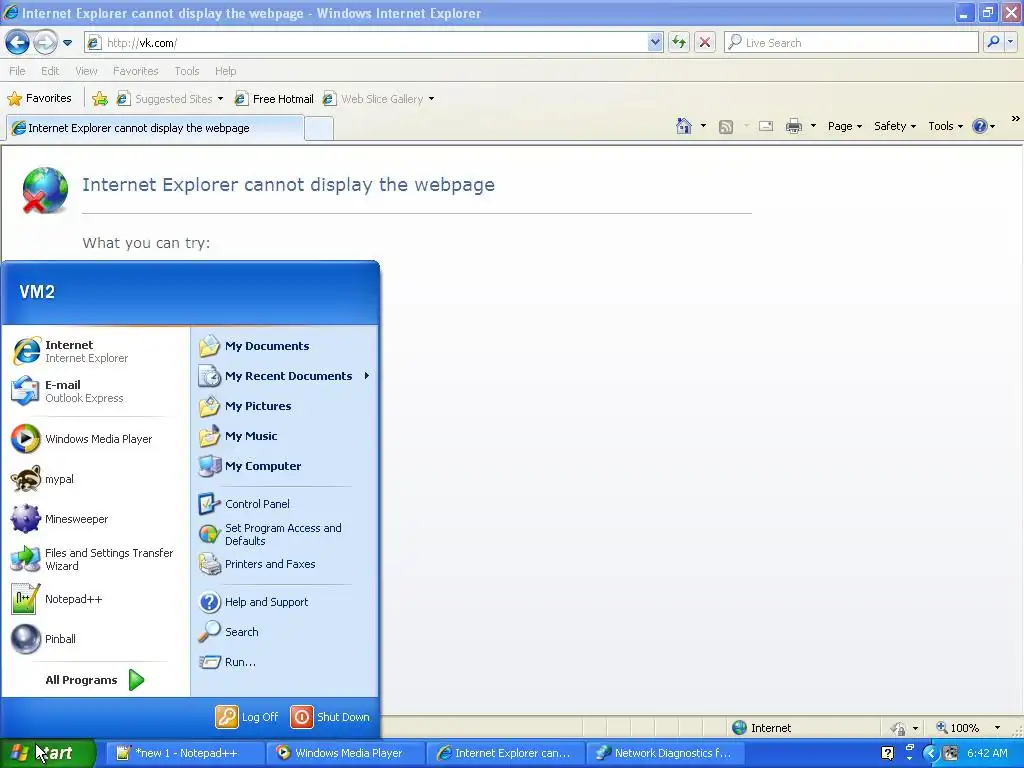Open Suggested Sites dropdown
Image resolution: width=1024 pixels, height=768 pixels.
[170, 99]
